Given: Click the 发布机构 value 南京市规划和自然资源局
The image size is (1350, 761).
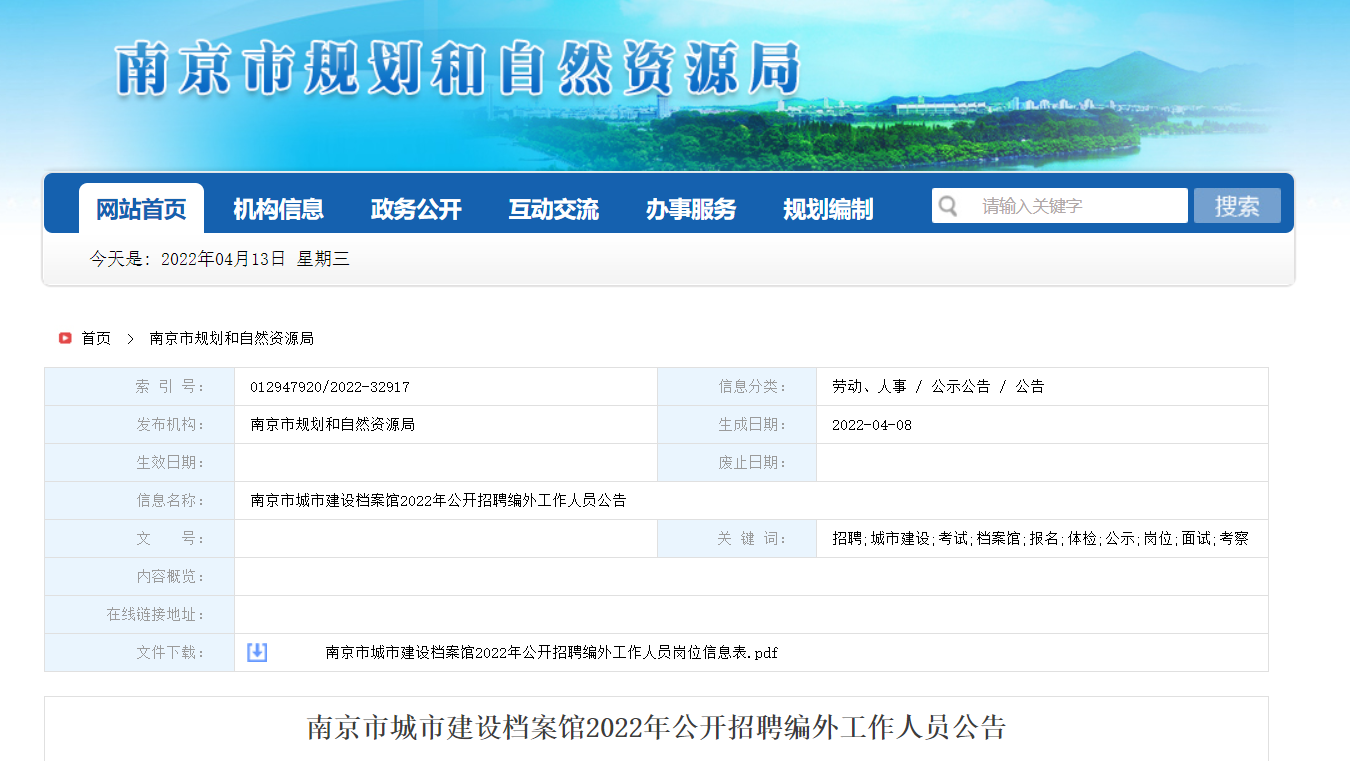Looking at the screenshot, I should pos(332,425).
